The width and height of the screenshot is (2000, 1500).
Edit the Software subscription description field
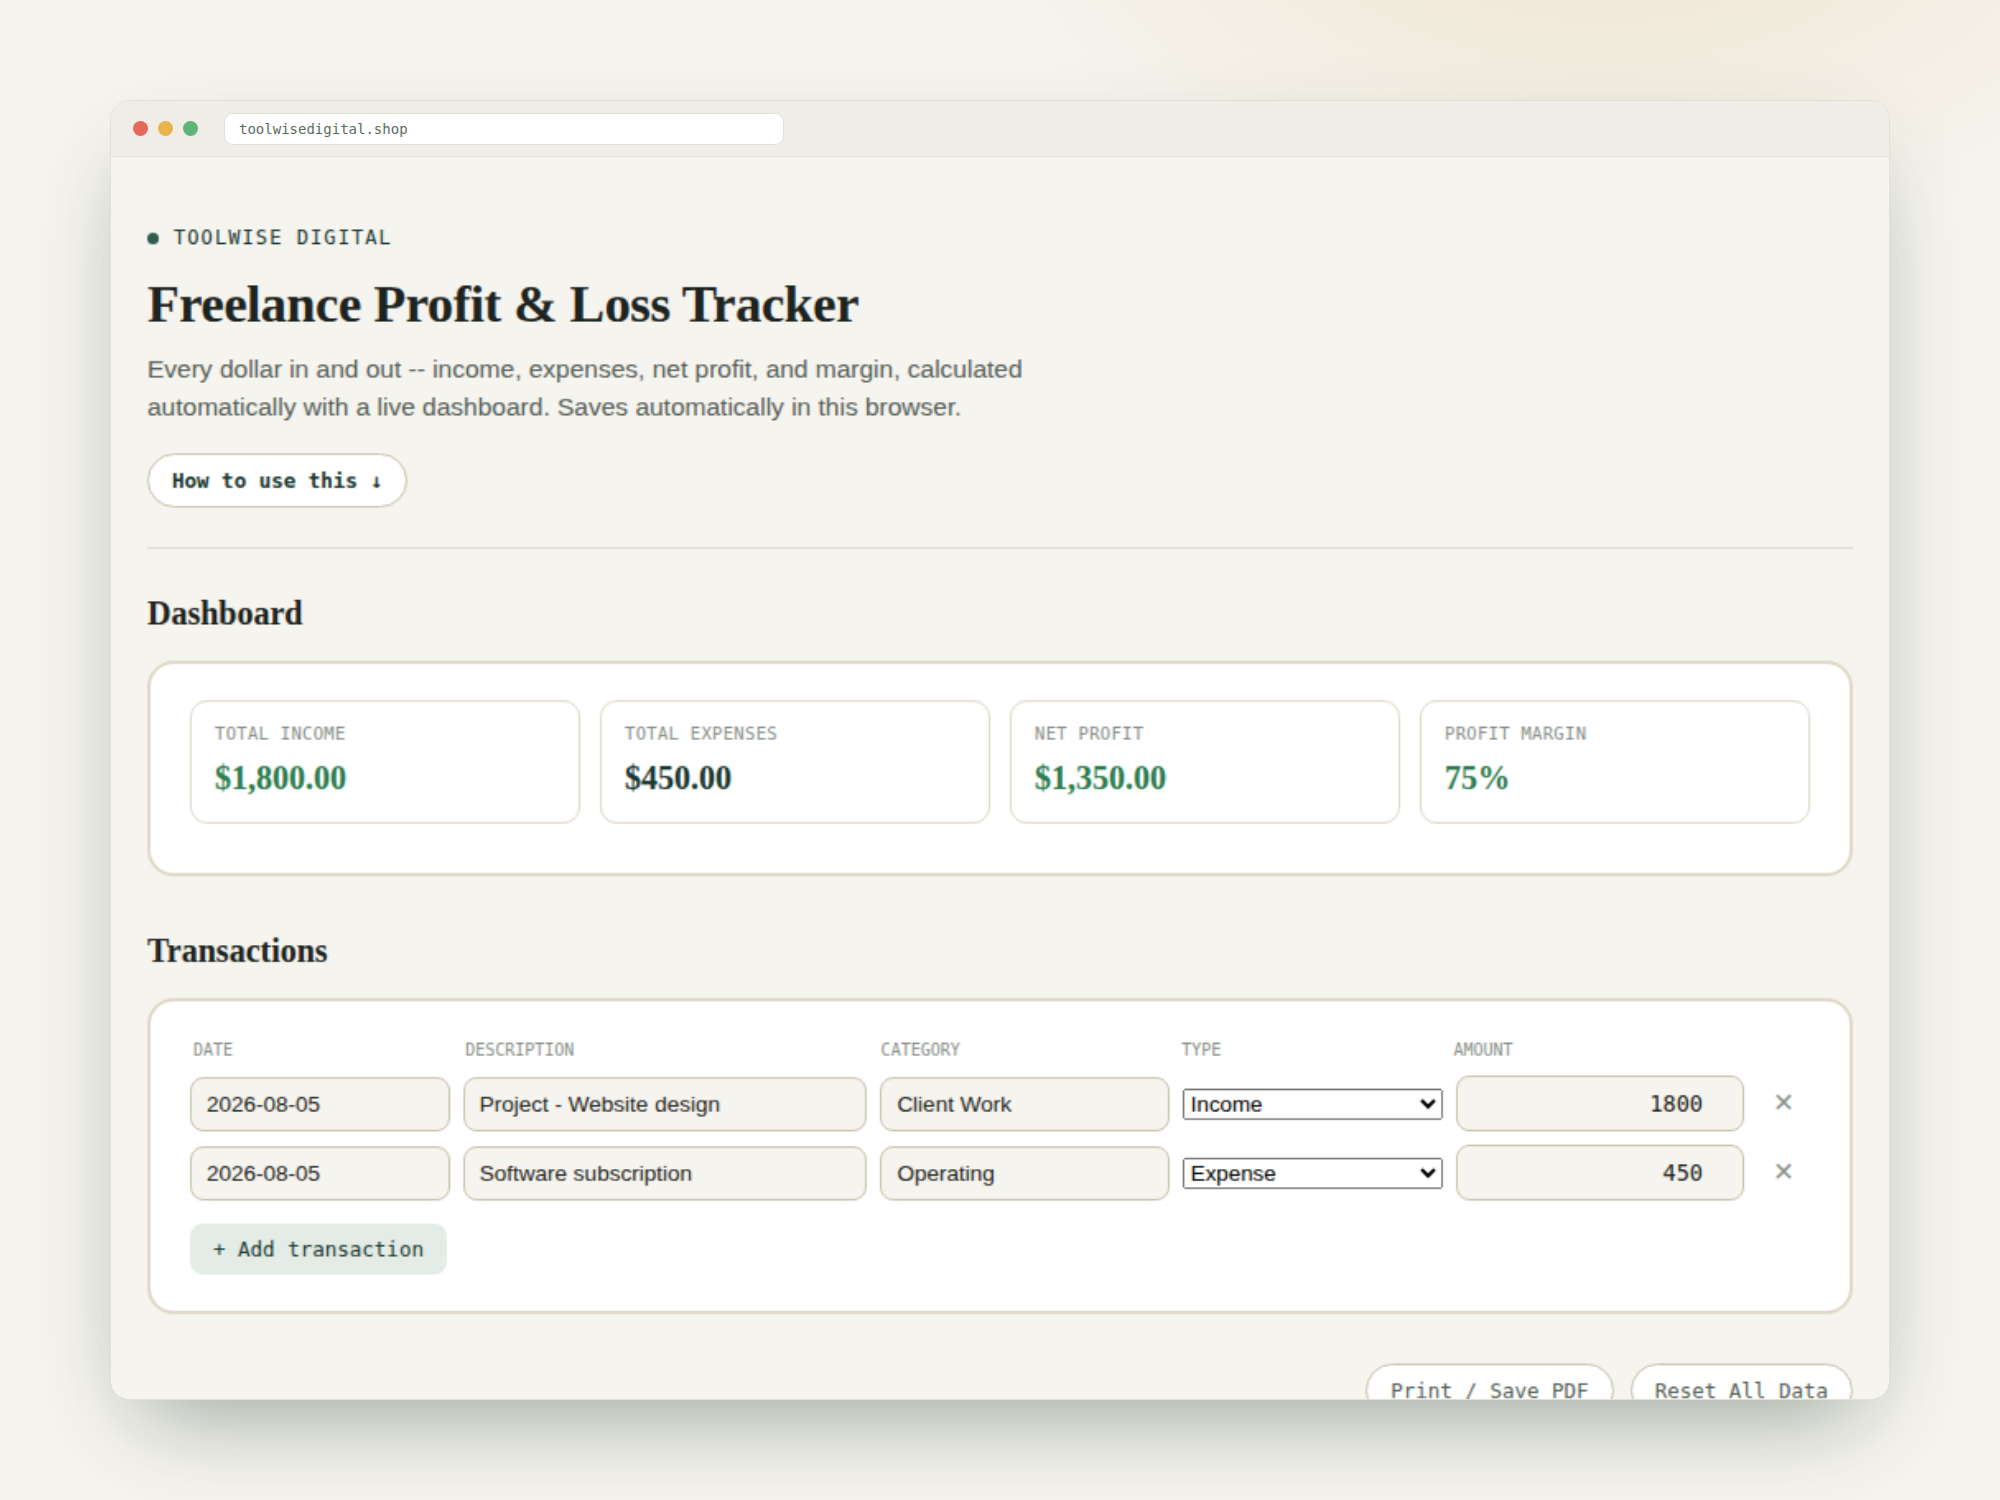point(665,1173)
